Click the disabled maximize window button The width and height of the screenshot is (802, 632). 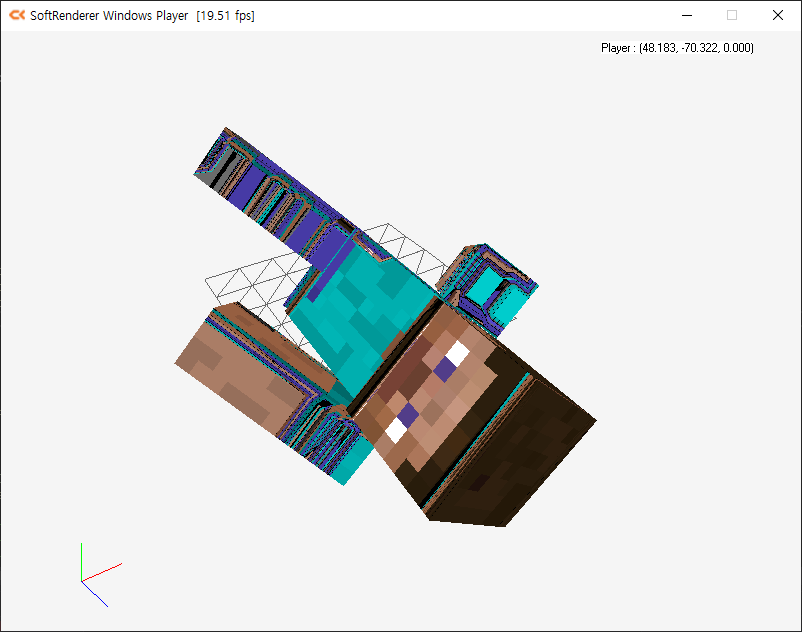tap(732, 15)
